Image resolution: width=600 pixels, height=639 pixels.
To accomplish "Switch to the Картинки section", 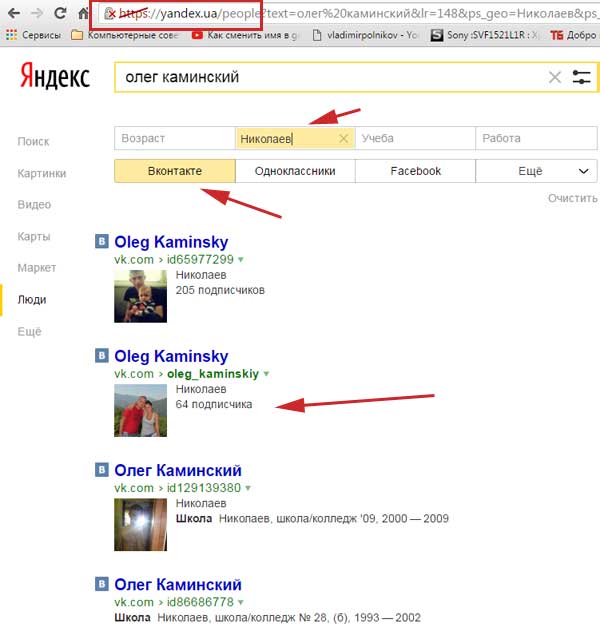I will (x=42, y=173).
